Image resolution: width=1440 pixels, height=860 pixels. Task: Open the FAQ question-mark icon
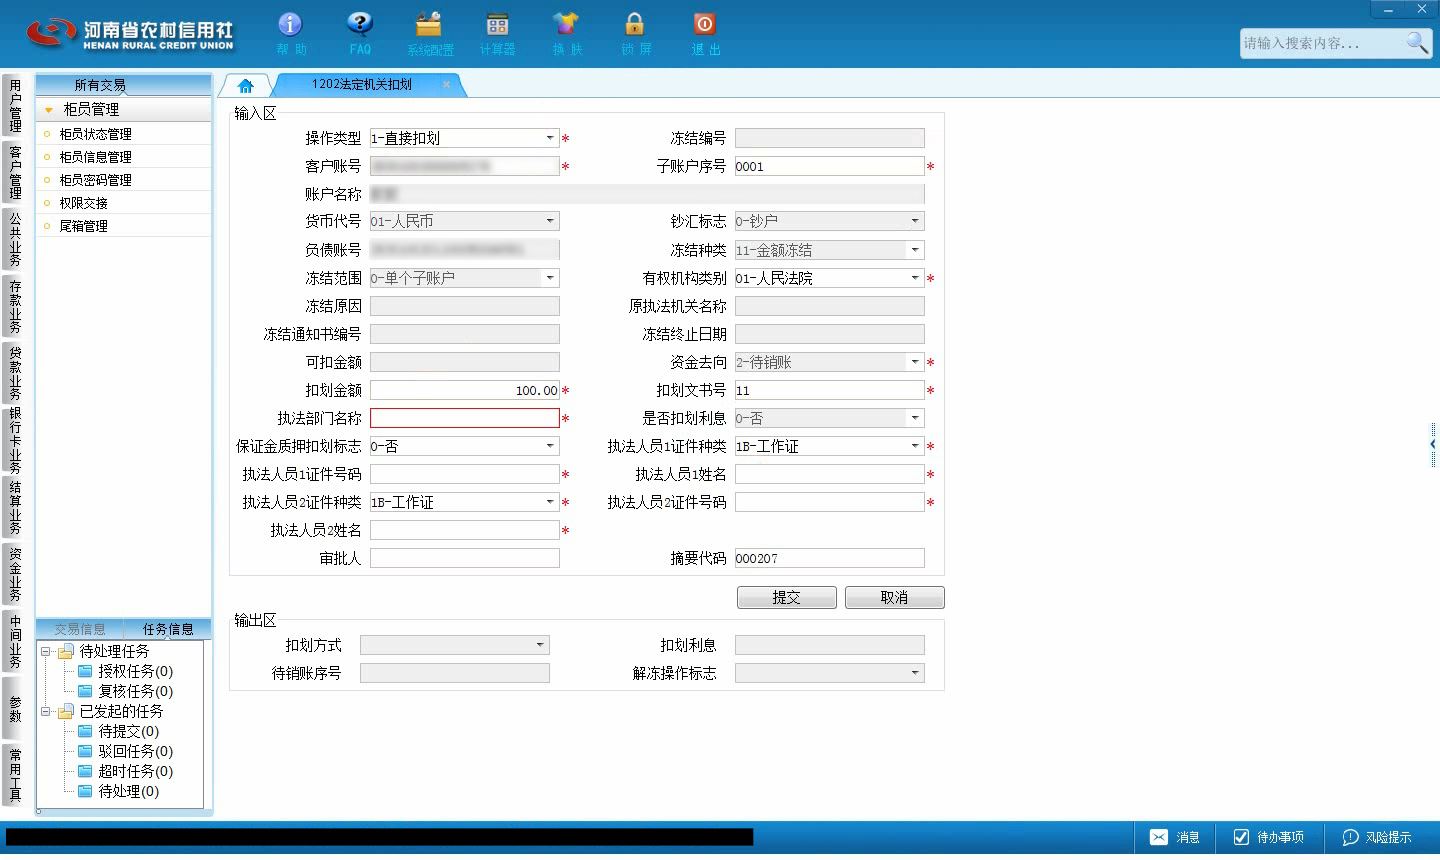360,24
